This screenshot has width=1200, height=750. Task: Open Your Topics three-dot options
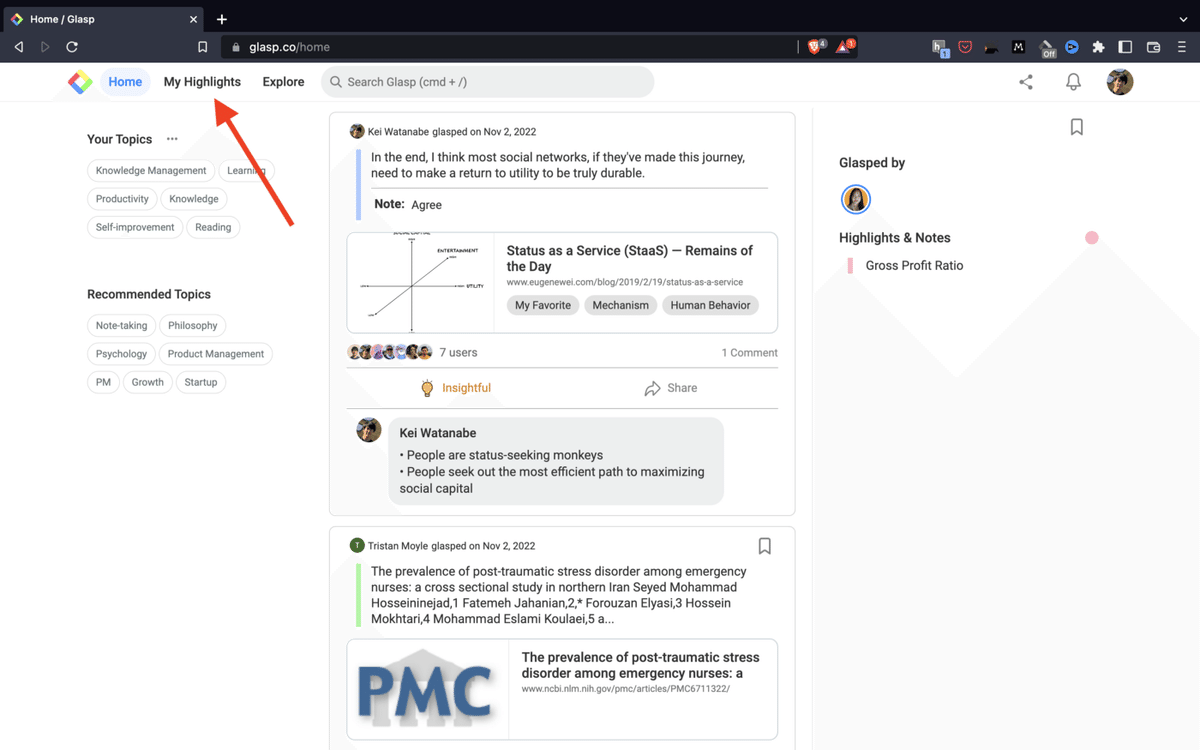[172, 139]
